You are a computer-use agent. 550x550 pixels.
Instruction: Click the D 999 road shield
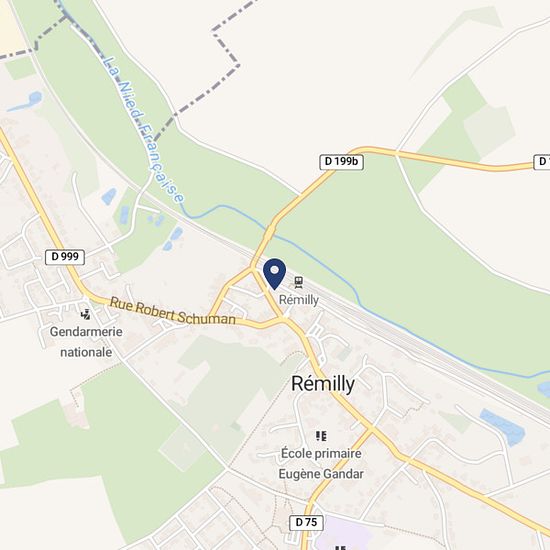click(x=65, y=257)
